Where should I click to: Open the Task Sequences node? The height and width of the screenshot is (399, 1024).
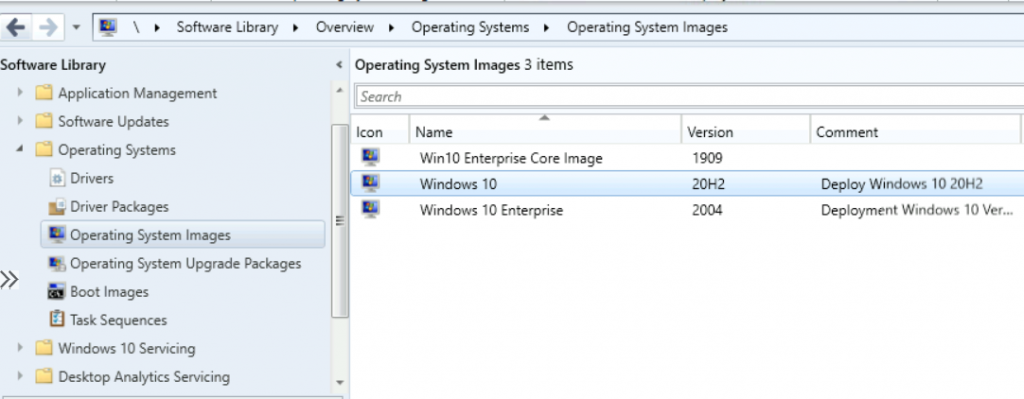click(118, 320)
